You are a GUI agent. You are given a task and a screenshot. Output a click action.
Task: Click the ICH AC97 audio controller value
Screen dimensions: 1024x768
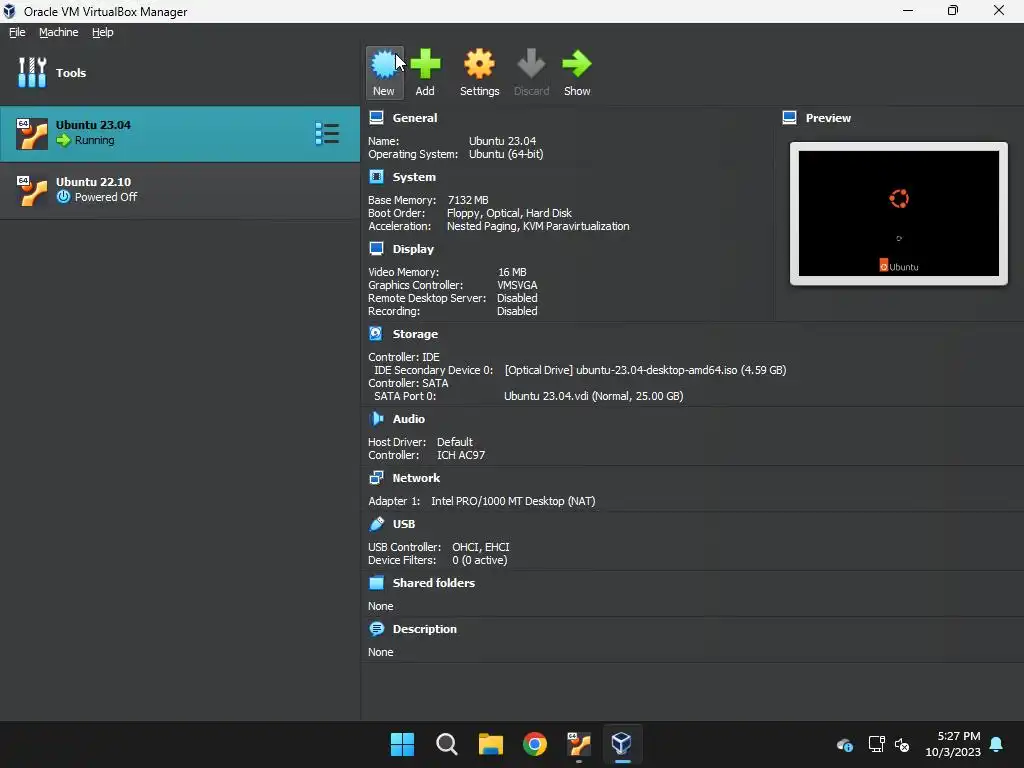tap(461, 455)
